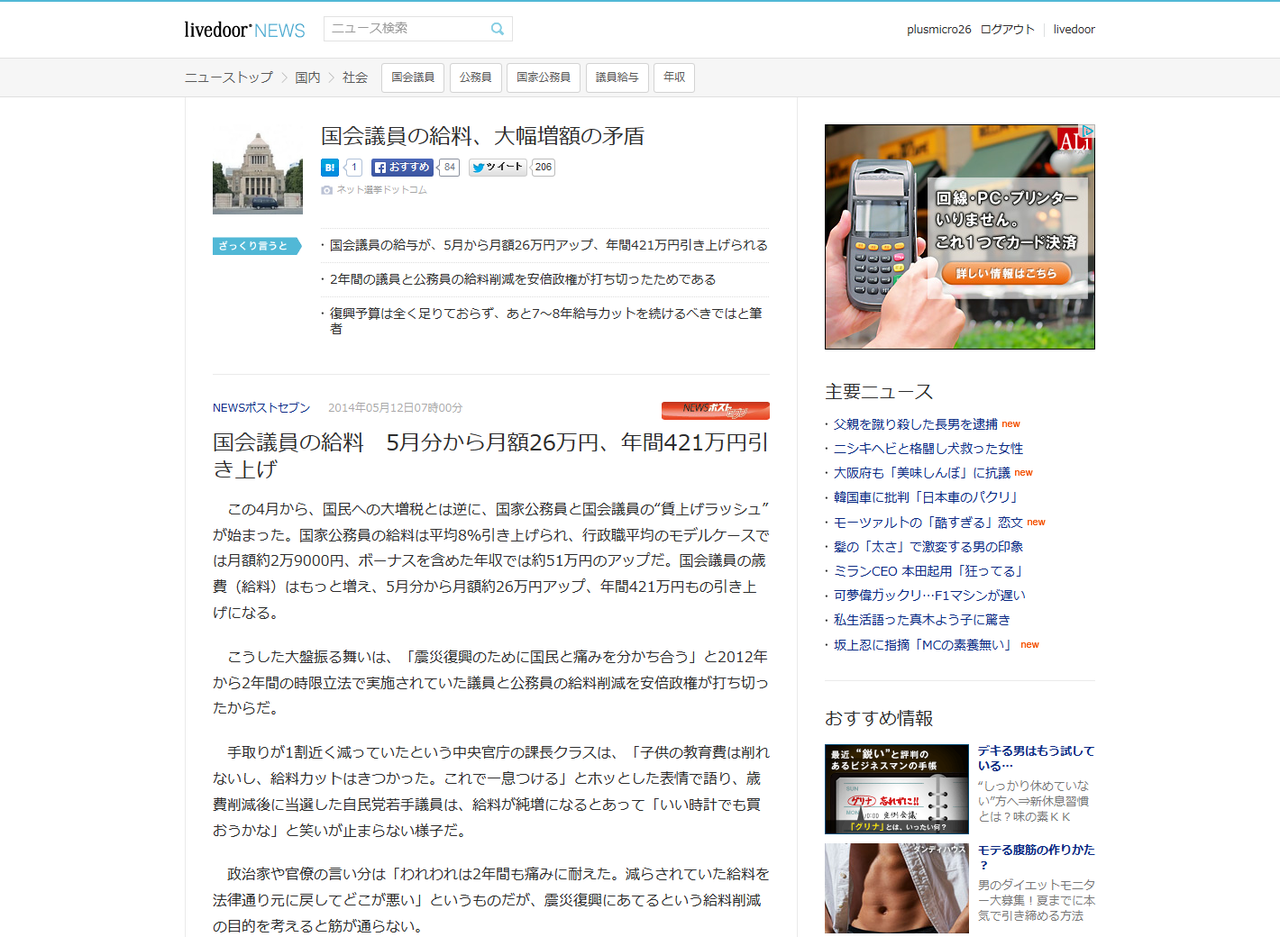Click the Hatena bookmark count 1
The height and width of the screenshot is (937, 1280).
(353, 168)
